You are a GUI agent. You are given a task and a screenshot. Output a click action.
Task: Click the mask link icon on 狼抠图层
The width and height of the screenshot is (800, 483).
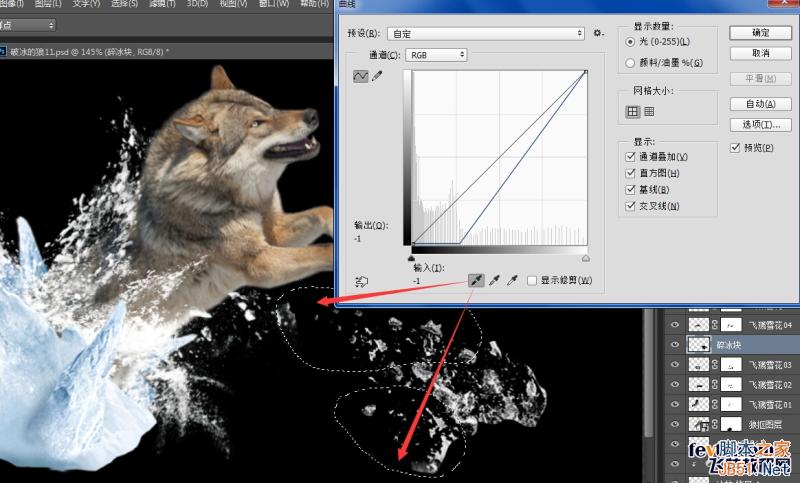point(715,424)
